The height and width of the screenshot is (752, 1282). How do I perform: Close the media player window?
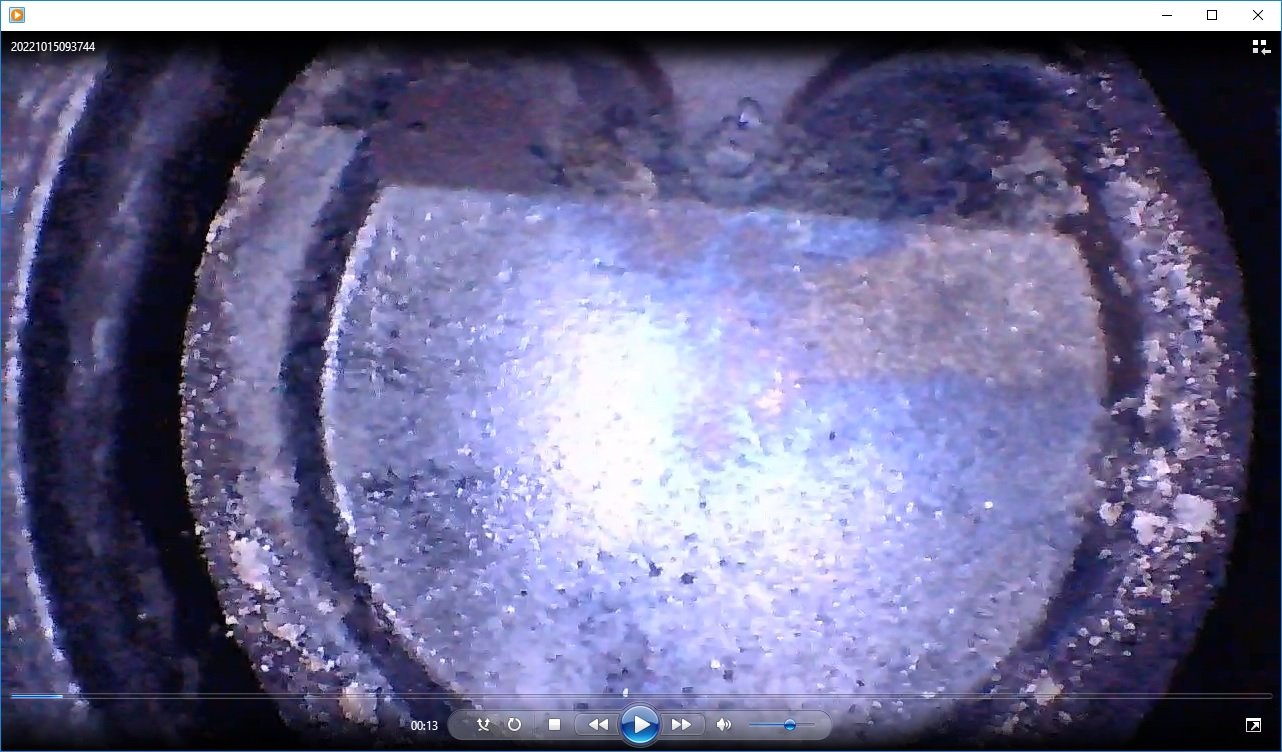point(1258,15)
